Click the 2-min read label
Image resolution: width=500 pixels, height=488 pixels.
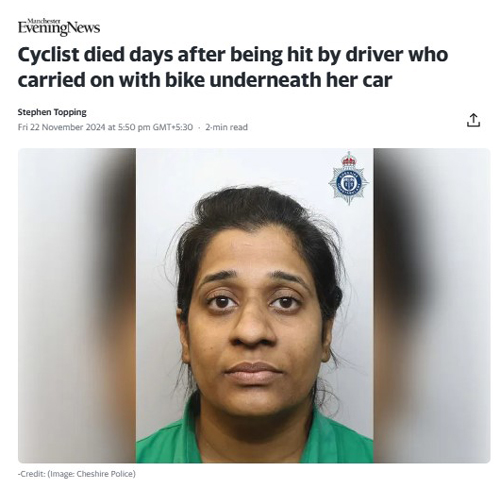click(x=226, y=127)
